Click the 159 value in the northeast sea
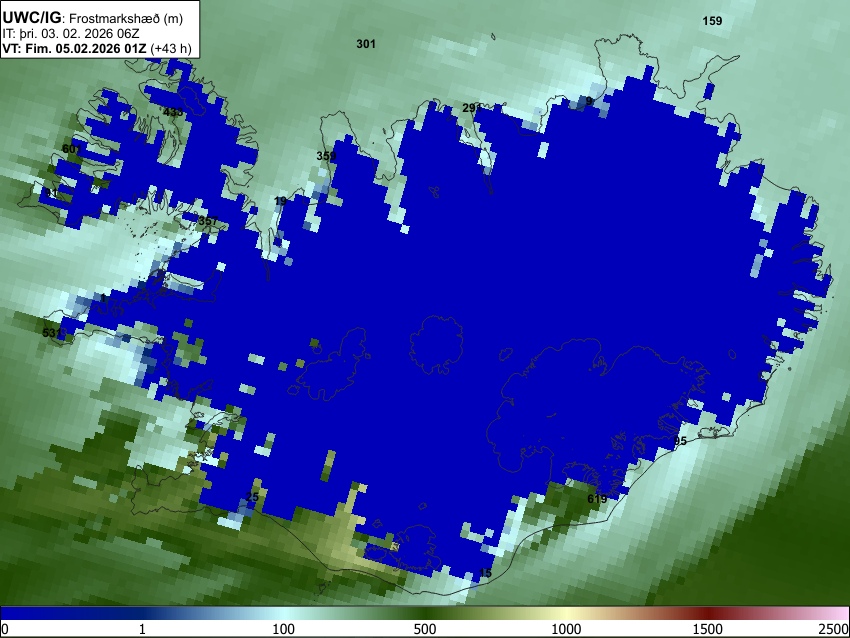 pyautogui.click(x=712, y=21)
